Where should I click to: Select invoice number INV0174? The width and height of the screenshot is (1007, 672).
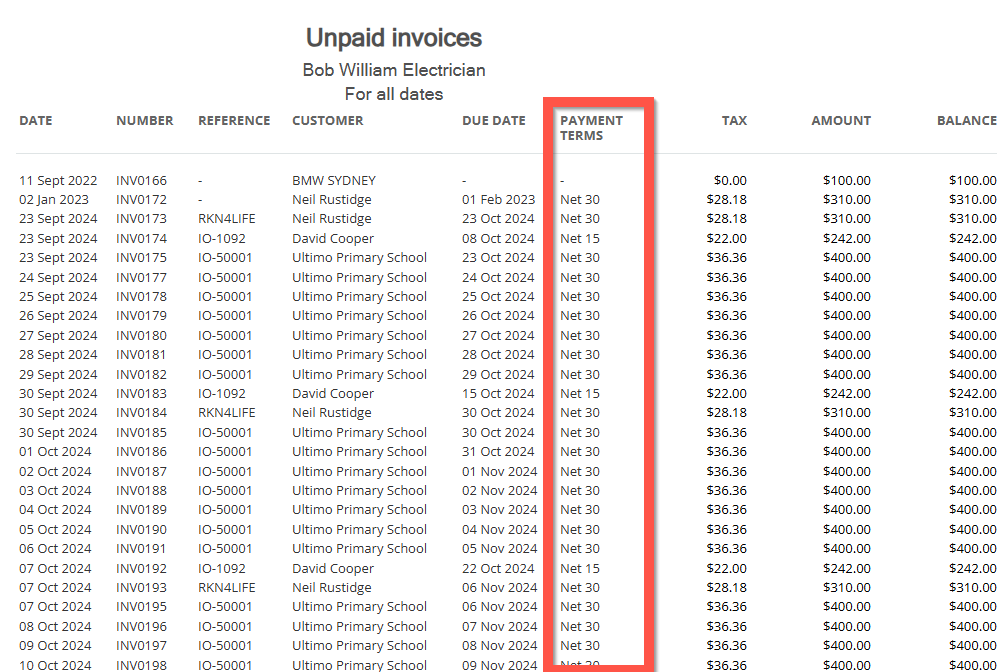tap(141, 238)
